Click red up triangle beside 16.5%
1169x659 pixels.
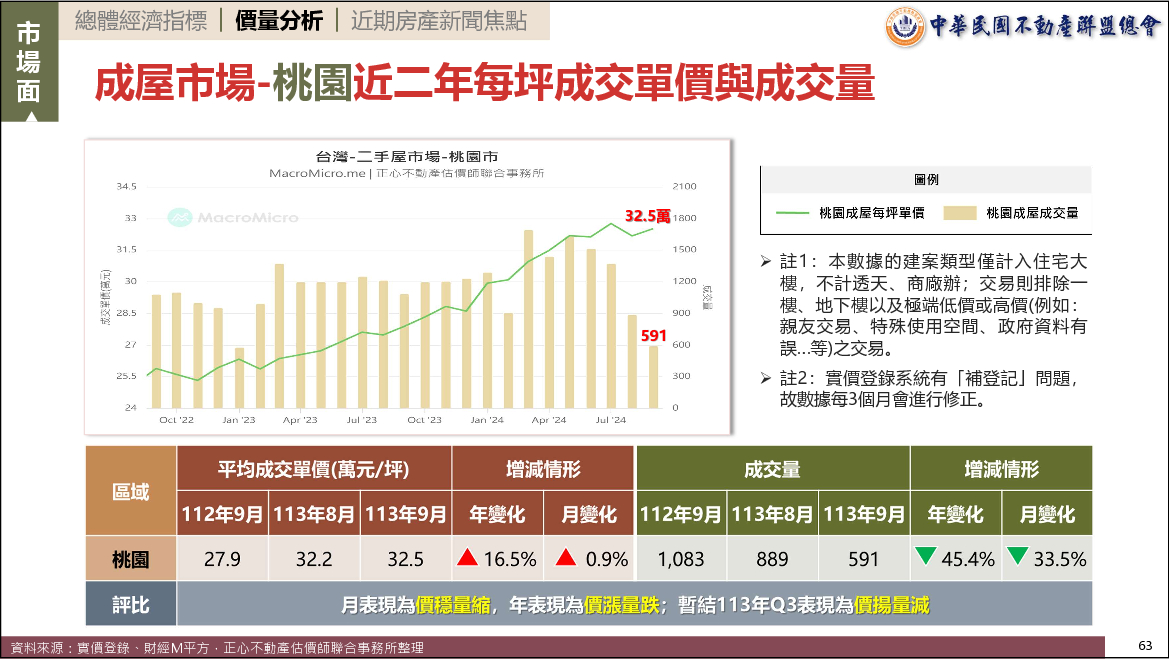467,559
